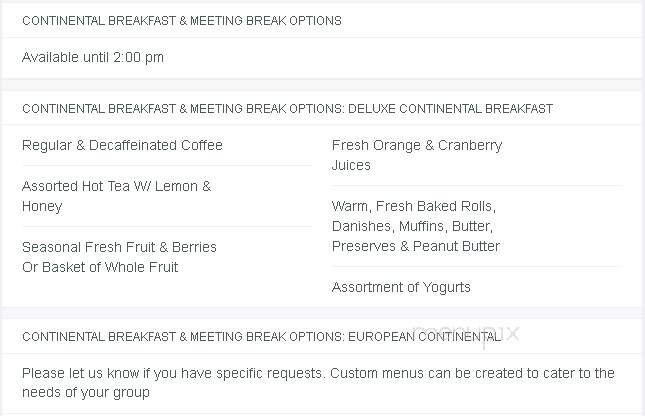This screenshot has width=645, height=416.
Task: Click Assortment of Yogurts item
Action: point(401,287)
